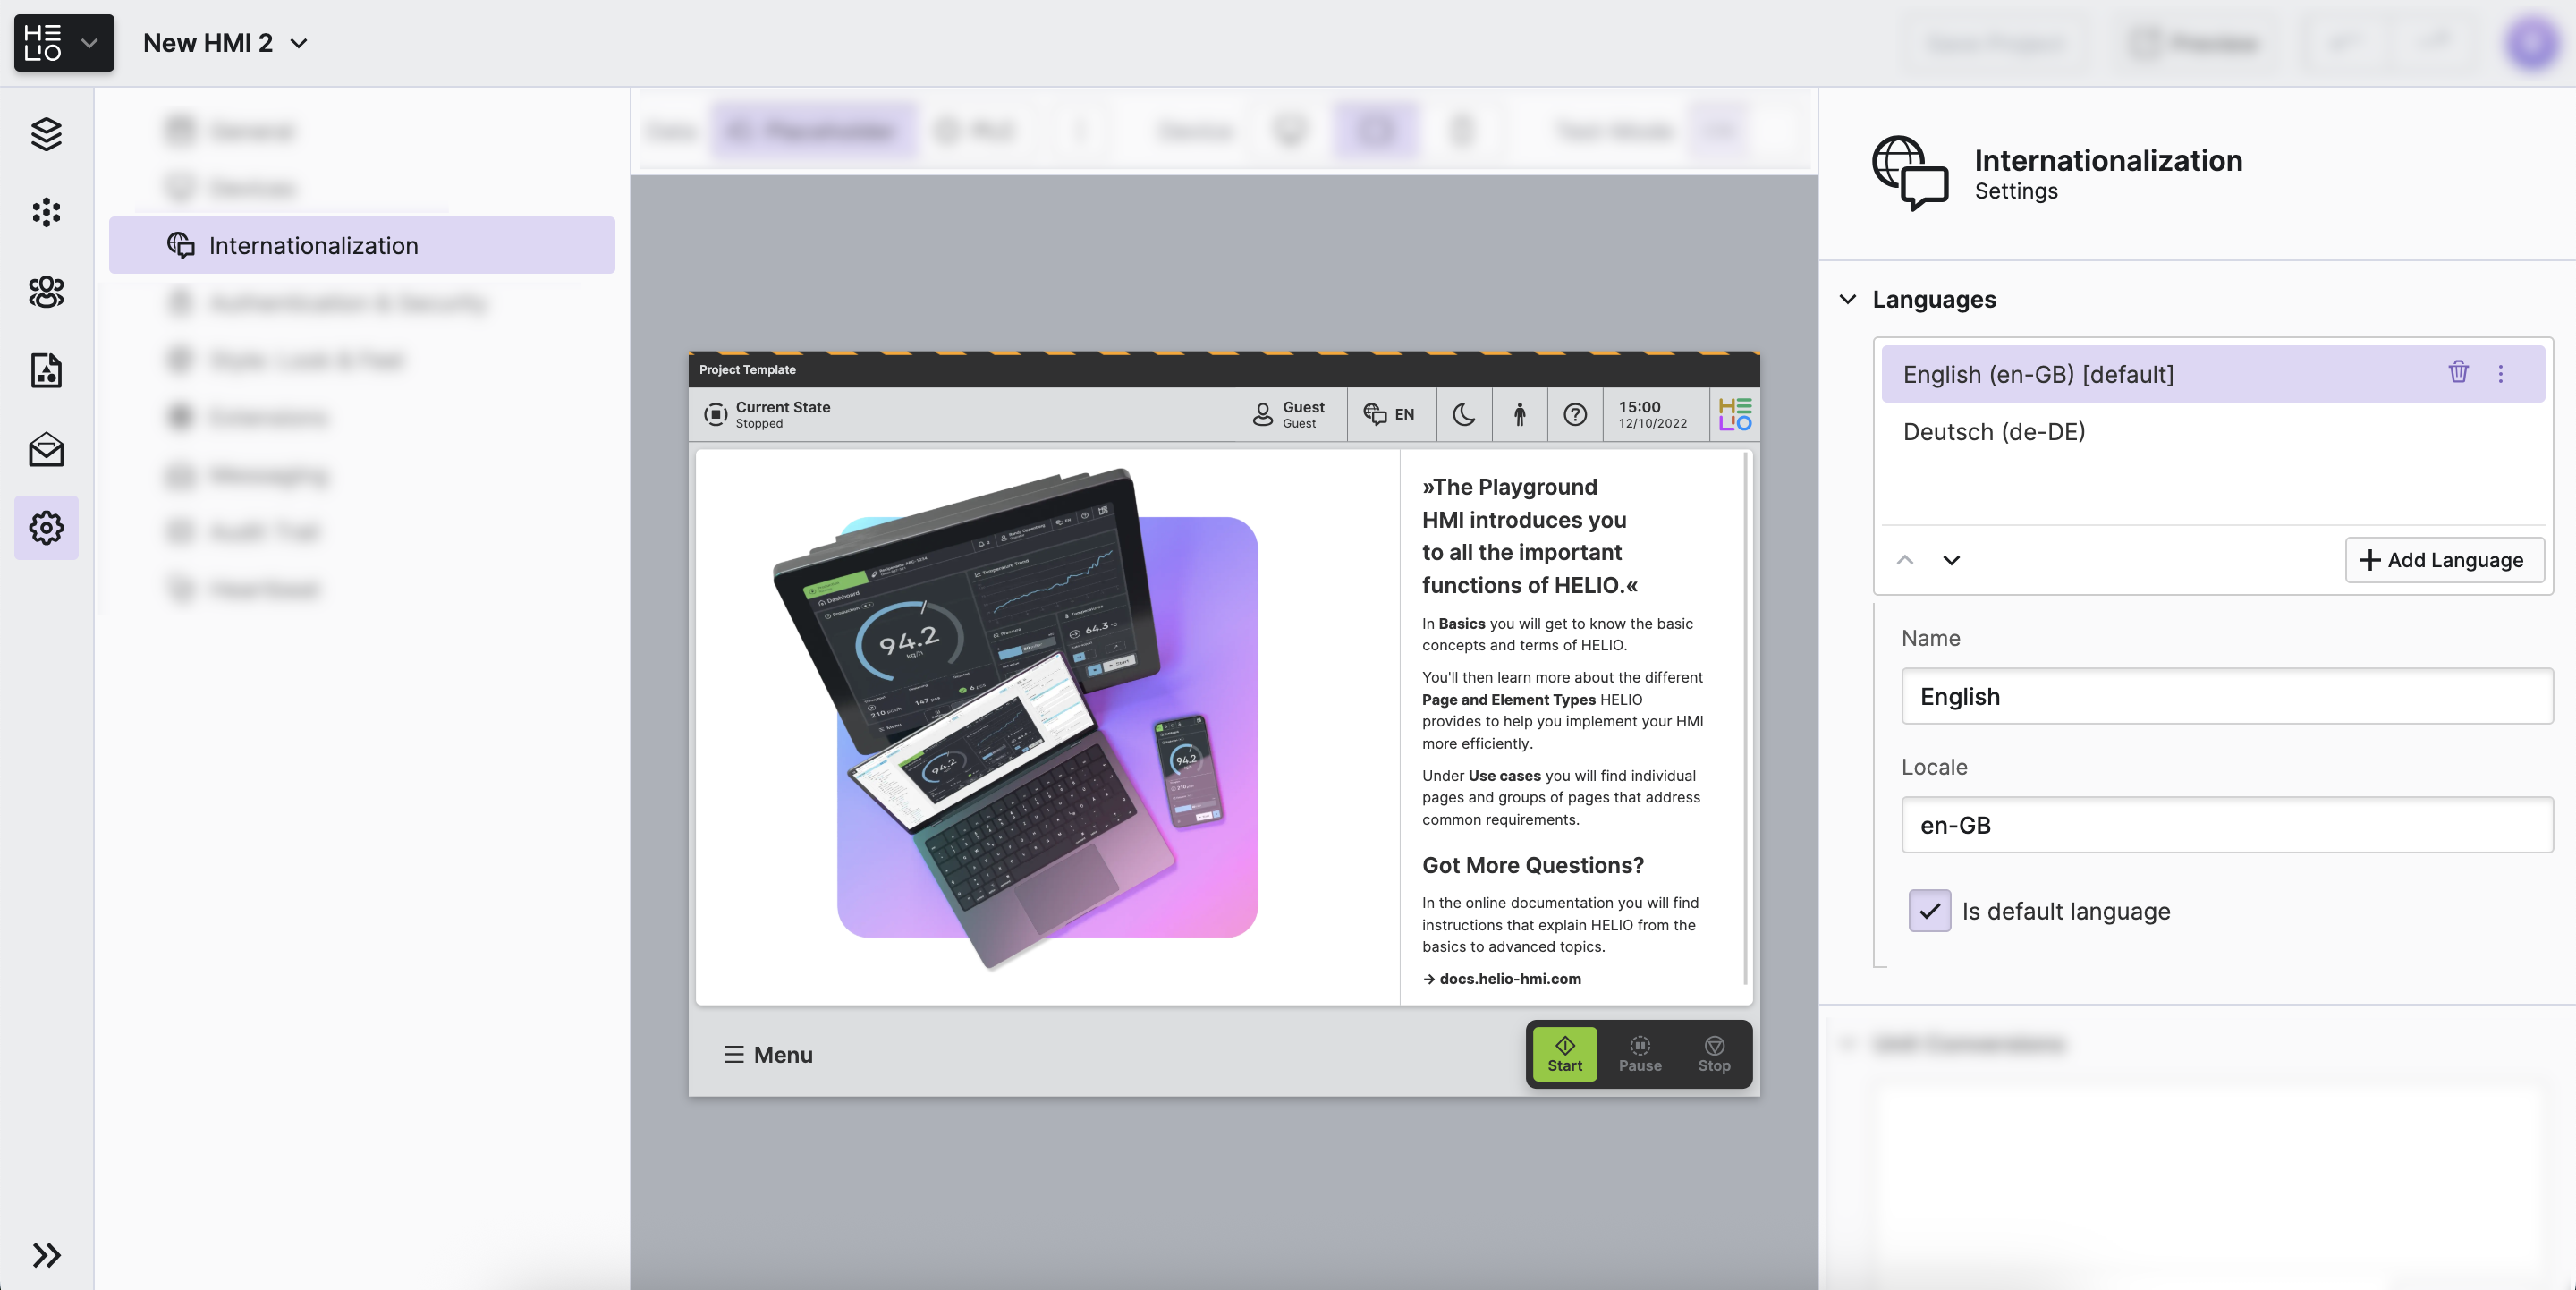
Task: Open three-dot menu for English language
Action: pos(2500,373)
